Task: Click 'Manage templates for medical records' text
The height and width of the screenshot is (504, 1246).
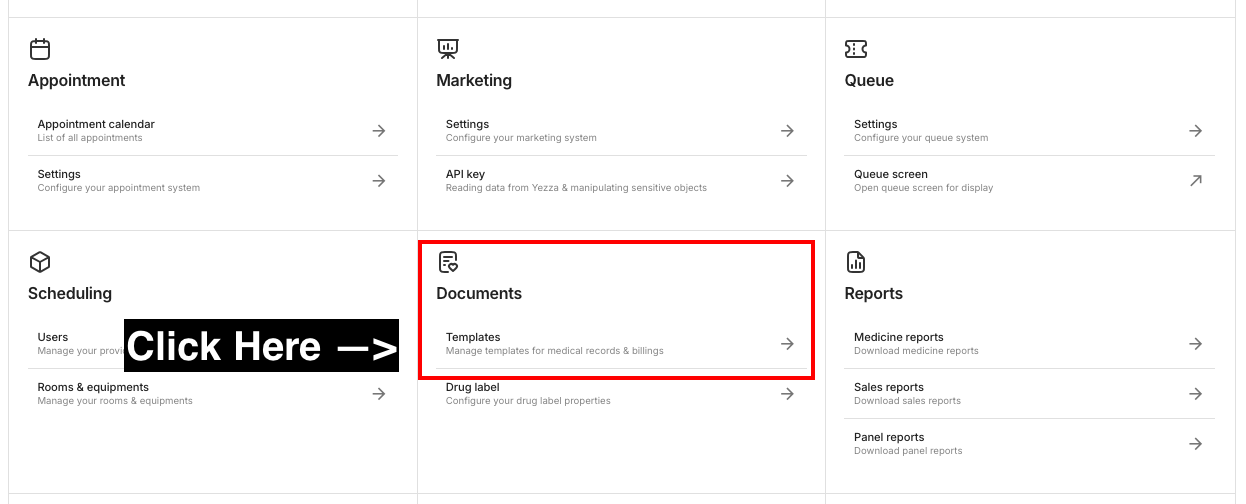Action: 555,351
